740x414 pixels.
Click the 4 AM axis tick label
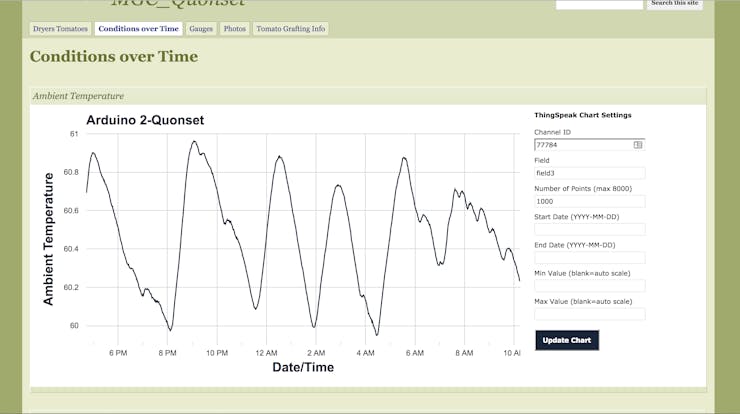point(365,353)
